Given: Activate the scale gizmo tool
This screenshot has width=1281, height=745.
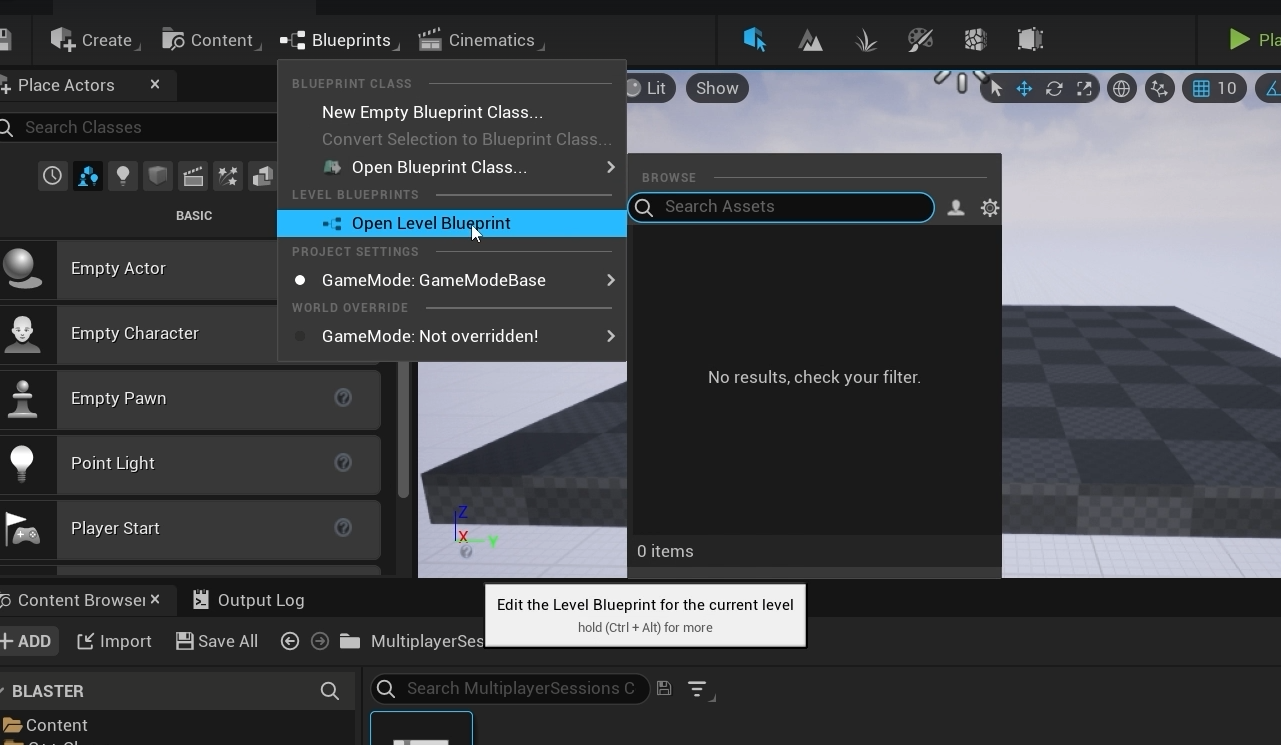Looking at the screenshot, I should point(1084,88).
